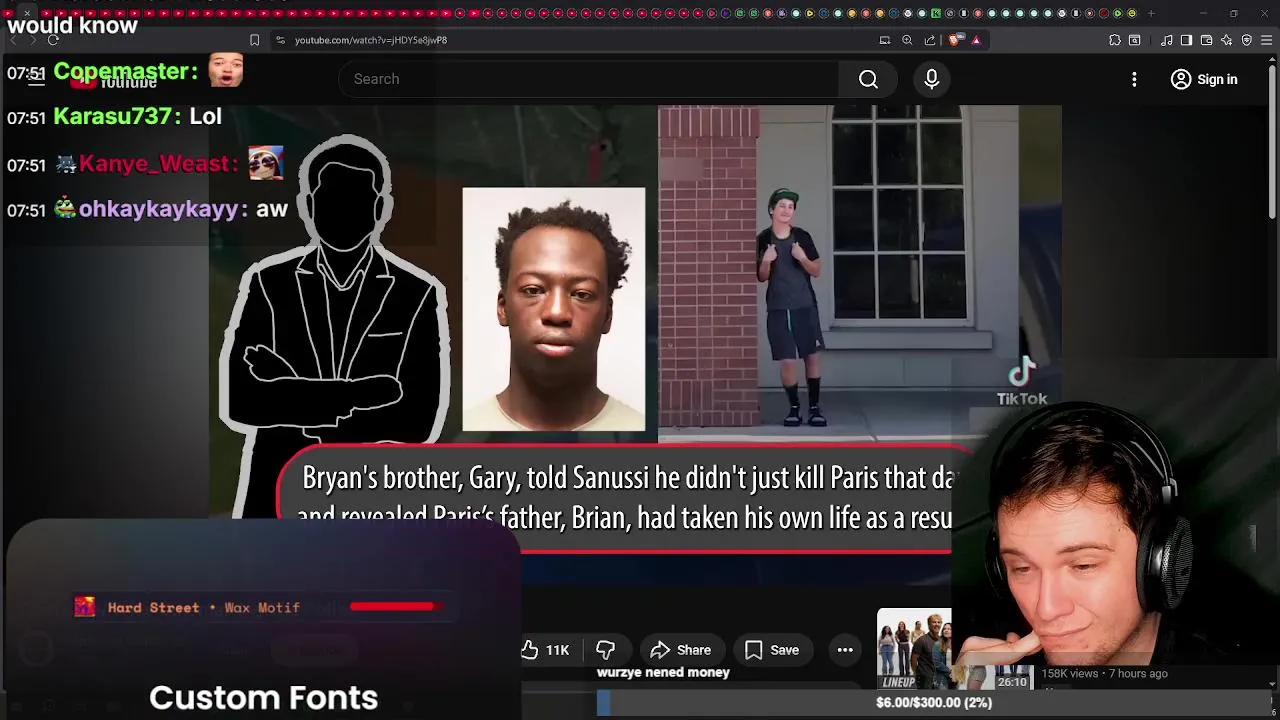Click the install app screen icon in address bar
1280x720 pixels.
pos(884,40)
